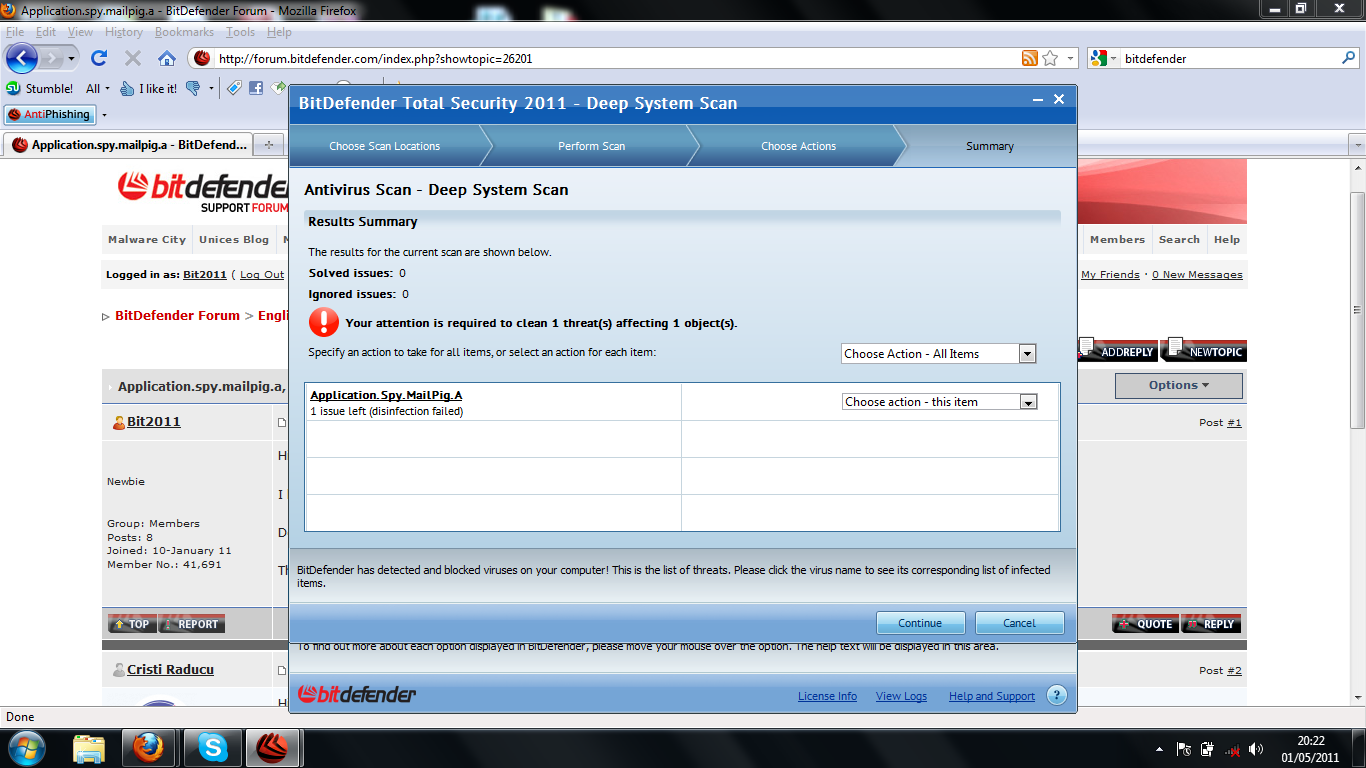
Task: Open AntiPhishing toolbar dropdown arrow
Action: coord(104,115)
